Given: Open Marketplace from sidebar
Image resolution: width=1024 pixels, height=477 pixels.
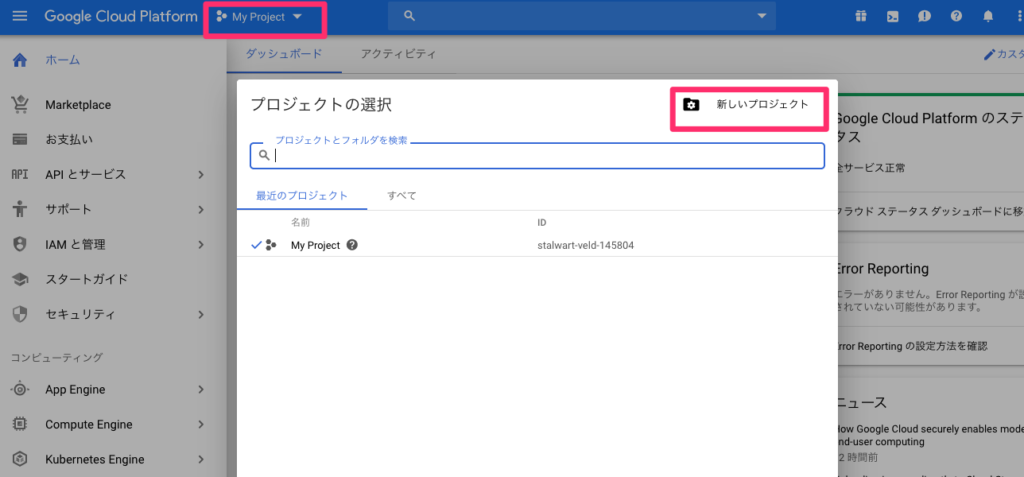Looking at the screenshot, I should point(78,105).
